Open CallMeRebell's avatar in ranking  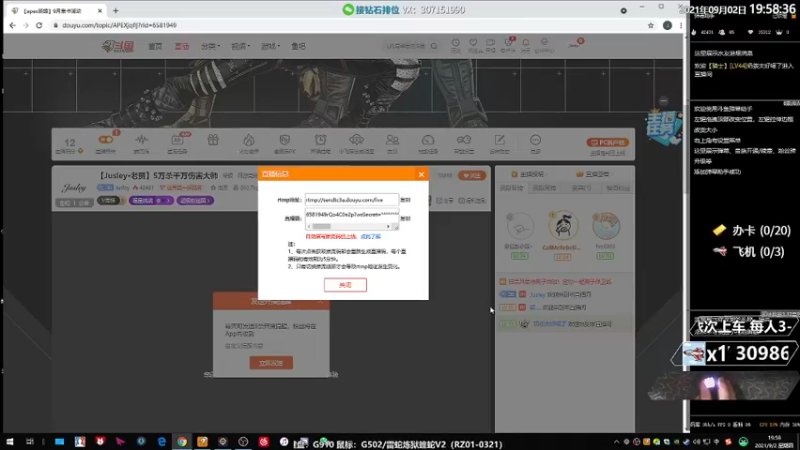point(563,225)
